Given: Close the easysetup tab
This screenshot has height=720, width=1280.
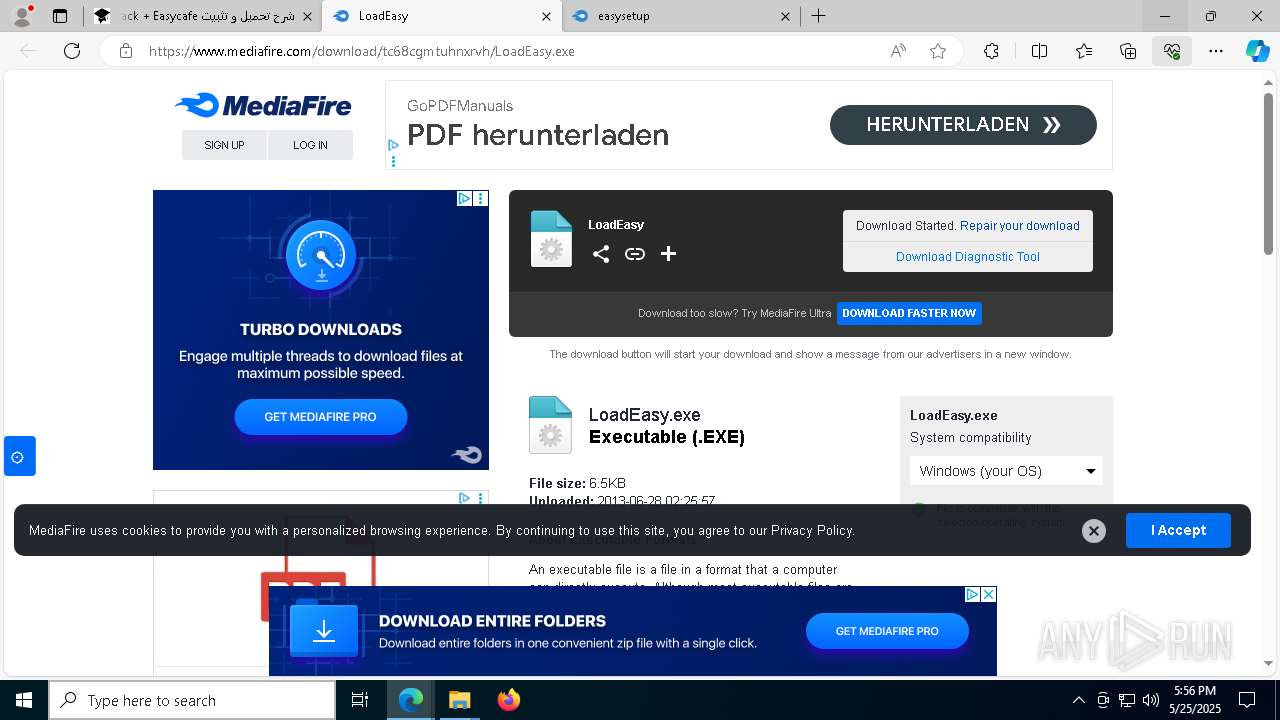Looking at the screenshot, I should click(x=785, y=16).
